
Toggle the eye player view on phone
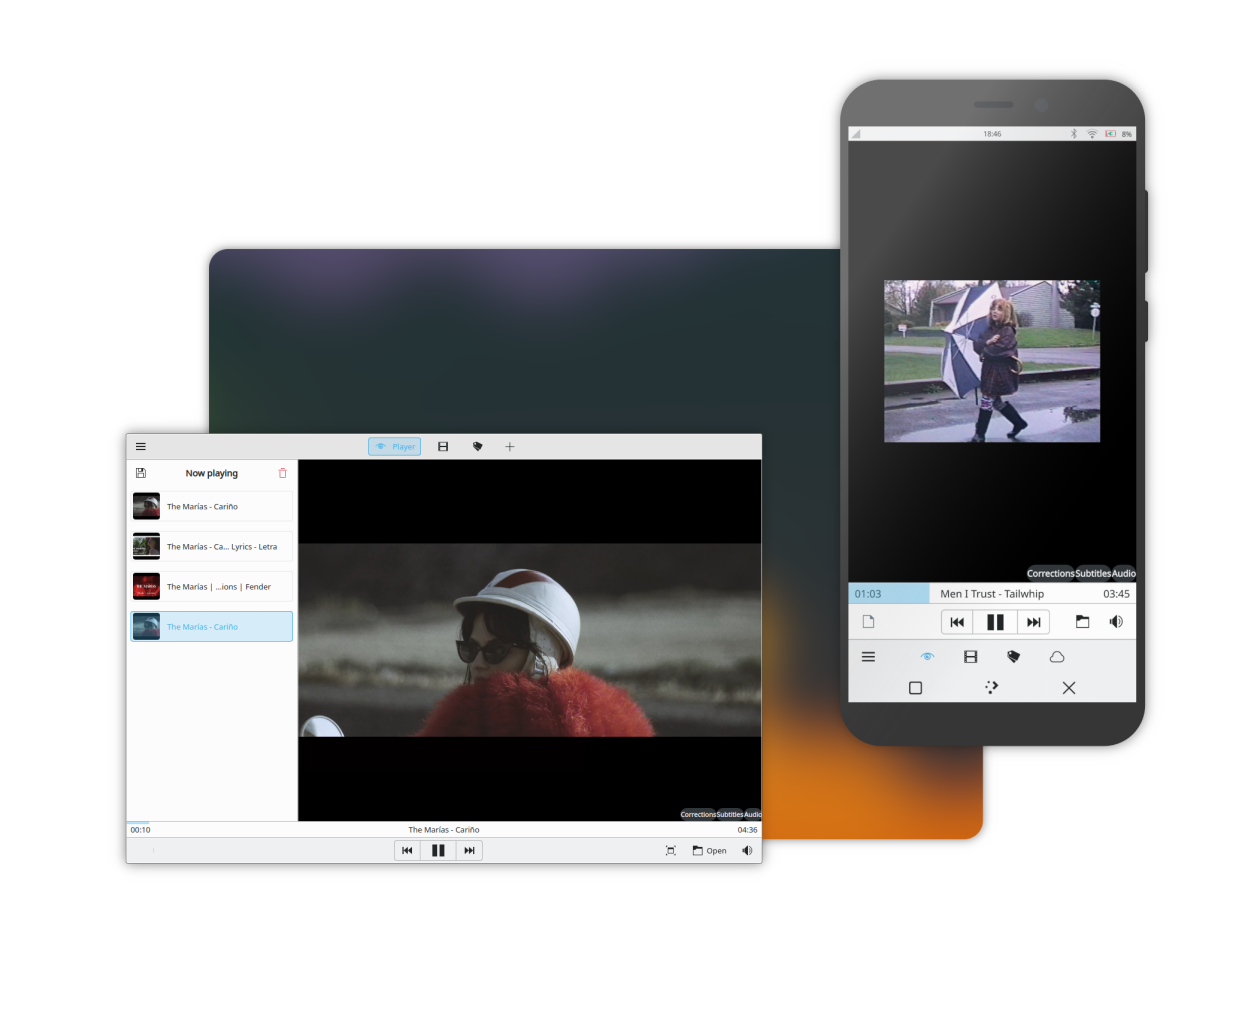point(927,657)
